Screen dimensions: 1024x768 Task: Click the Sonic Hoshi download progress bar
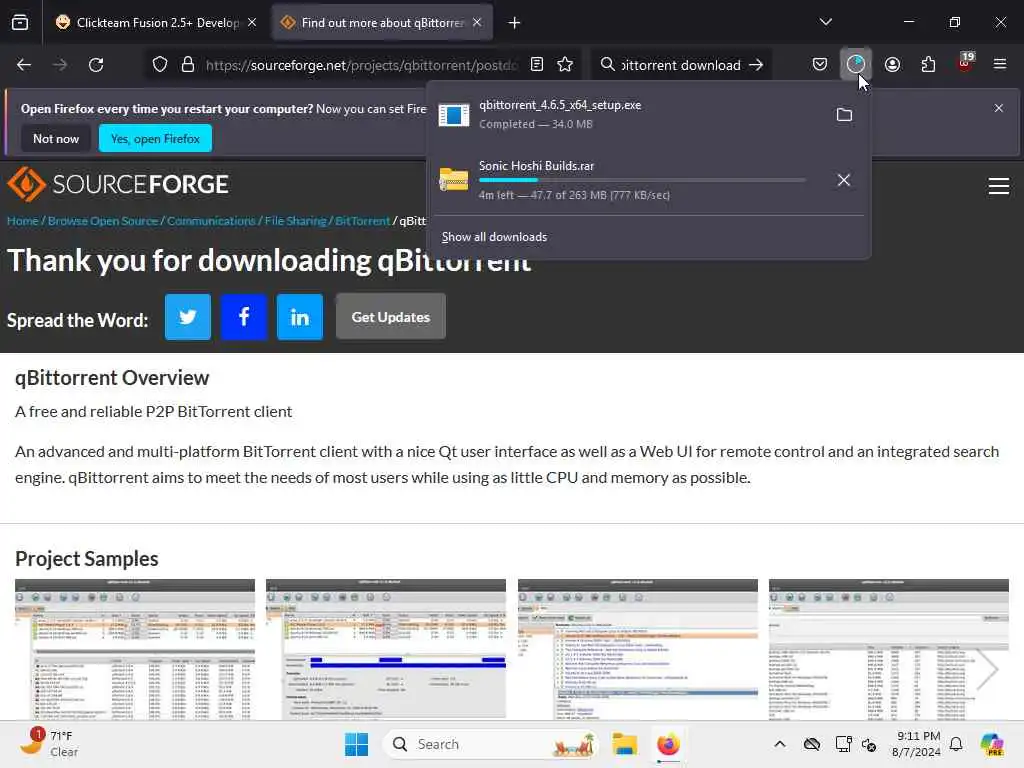(x=642, y=180)
